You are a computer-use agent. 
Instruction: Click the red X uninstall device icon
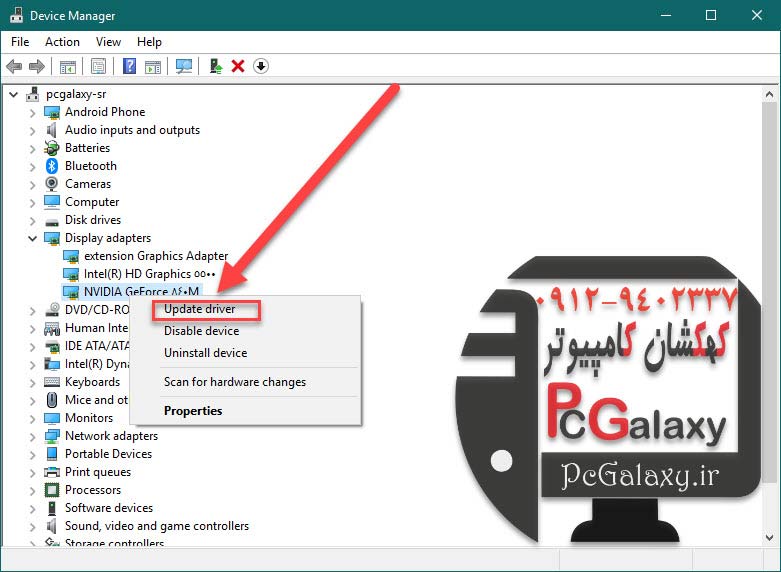click(238, 66)
